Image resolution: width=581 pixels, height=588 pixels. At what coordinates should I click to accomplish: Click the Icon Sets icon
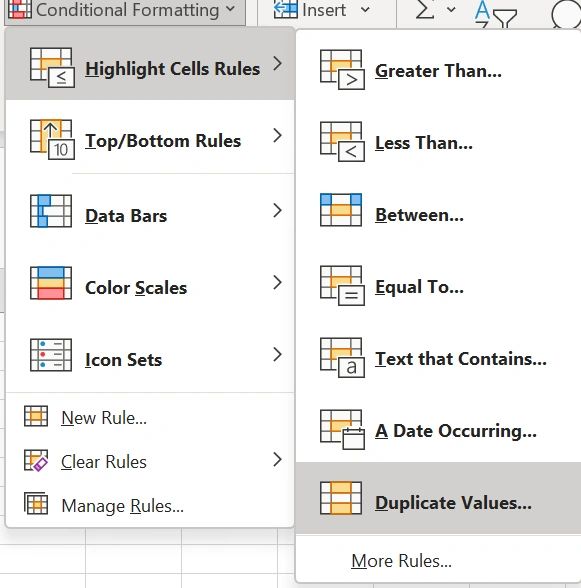51,355
